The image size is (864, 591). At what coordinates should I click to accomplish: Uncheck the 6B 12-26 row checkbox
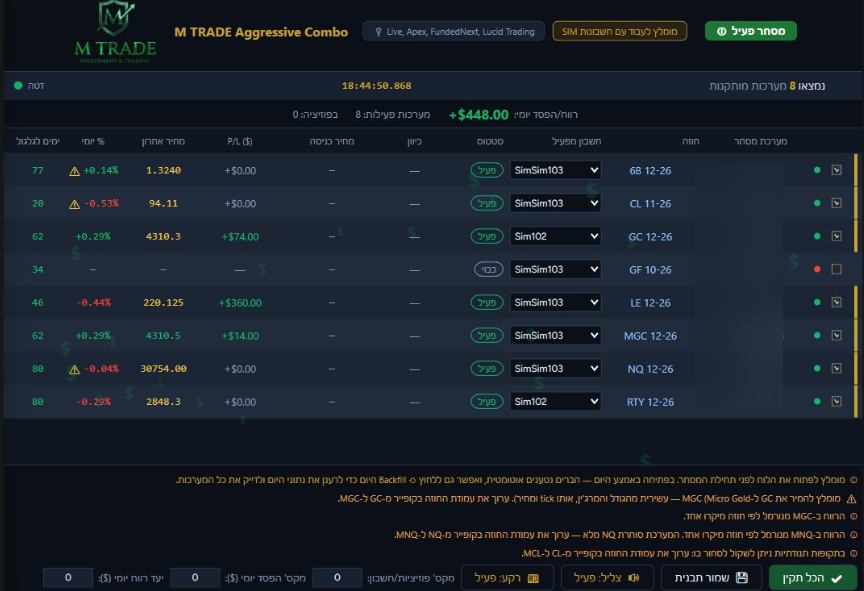coord(836,170)
